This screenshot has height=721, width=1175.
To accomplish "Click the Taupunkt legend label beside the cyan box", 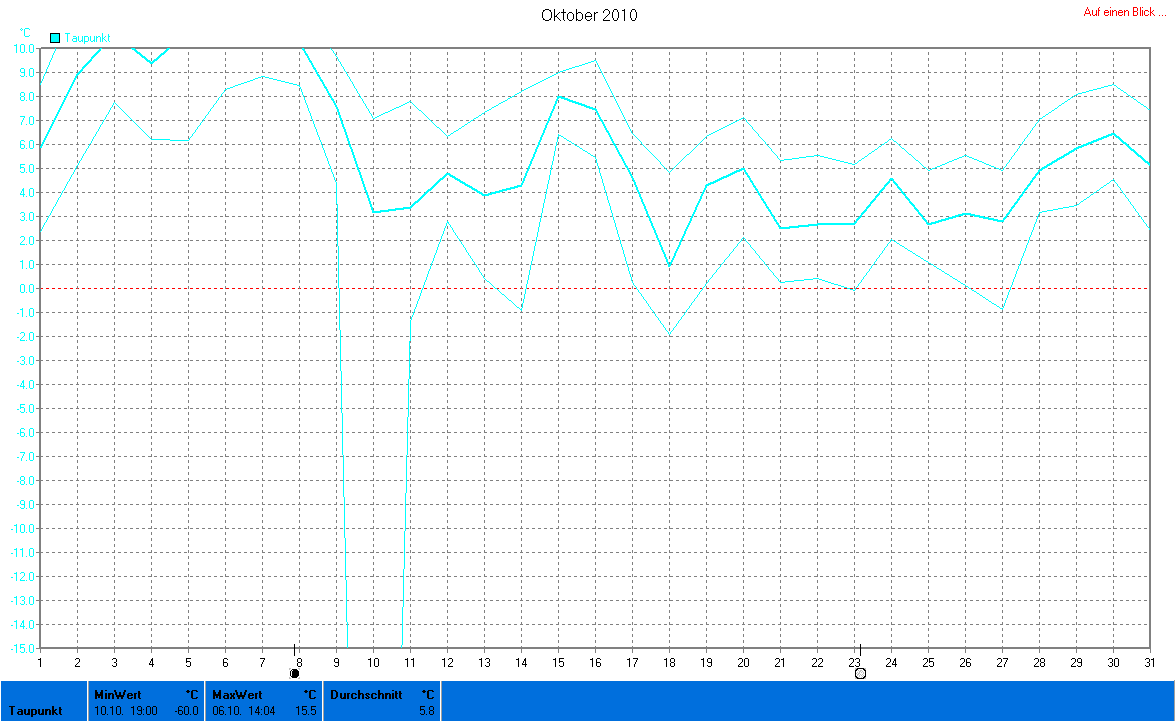I will 87,37.
